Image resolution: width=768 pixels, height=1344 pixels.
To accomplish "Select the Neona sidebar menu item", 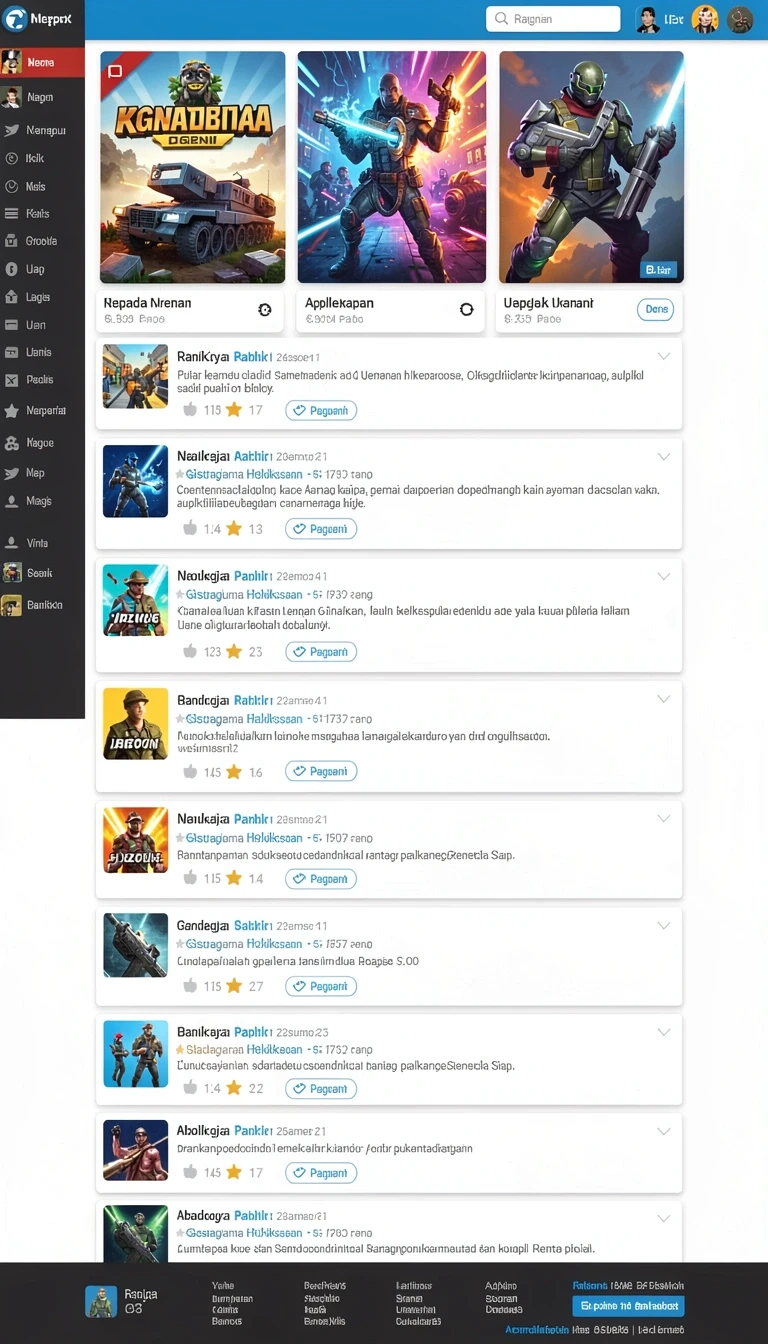I will point(42,62).
